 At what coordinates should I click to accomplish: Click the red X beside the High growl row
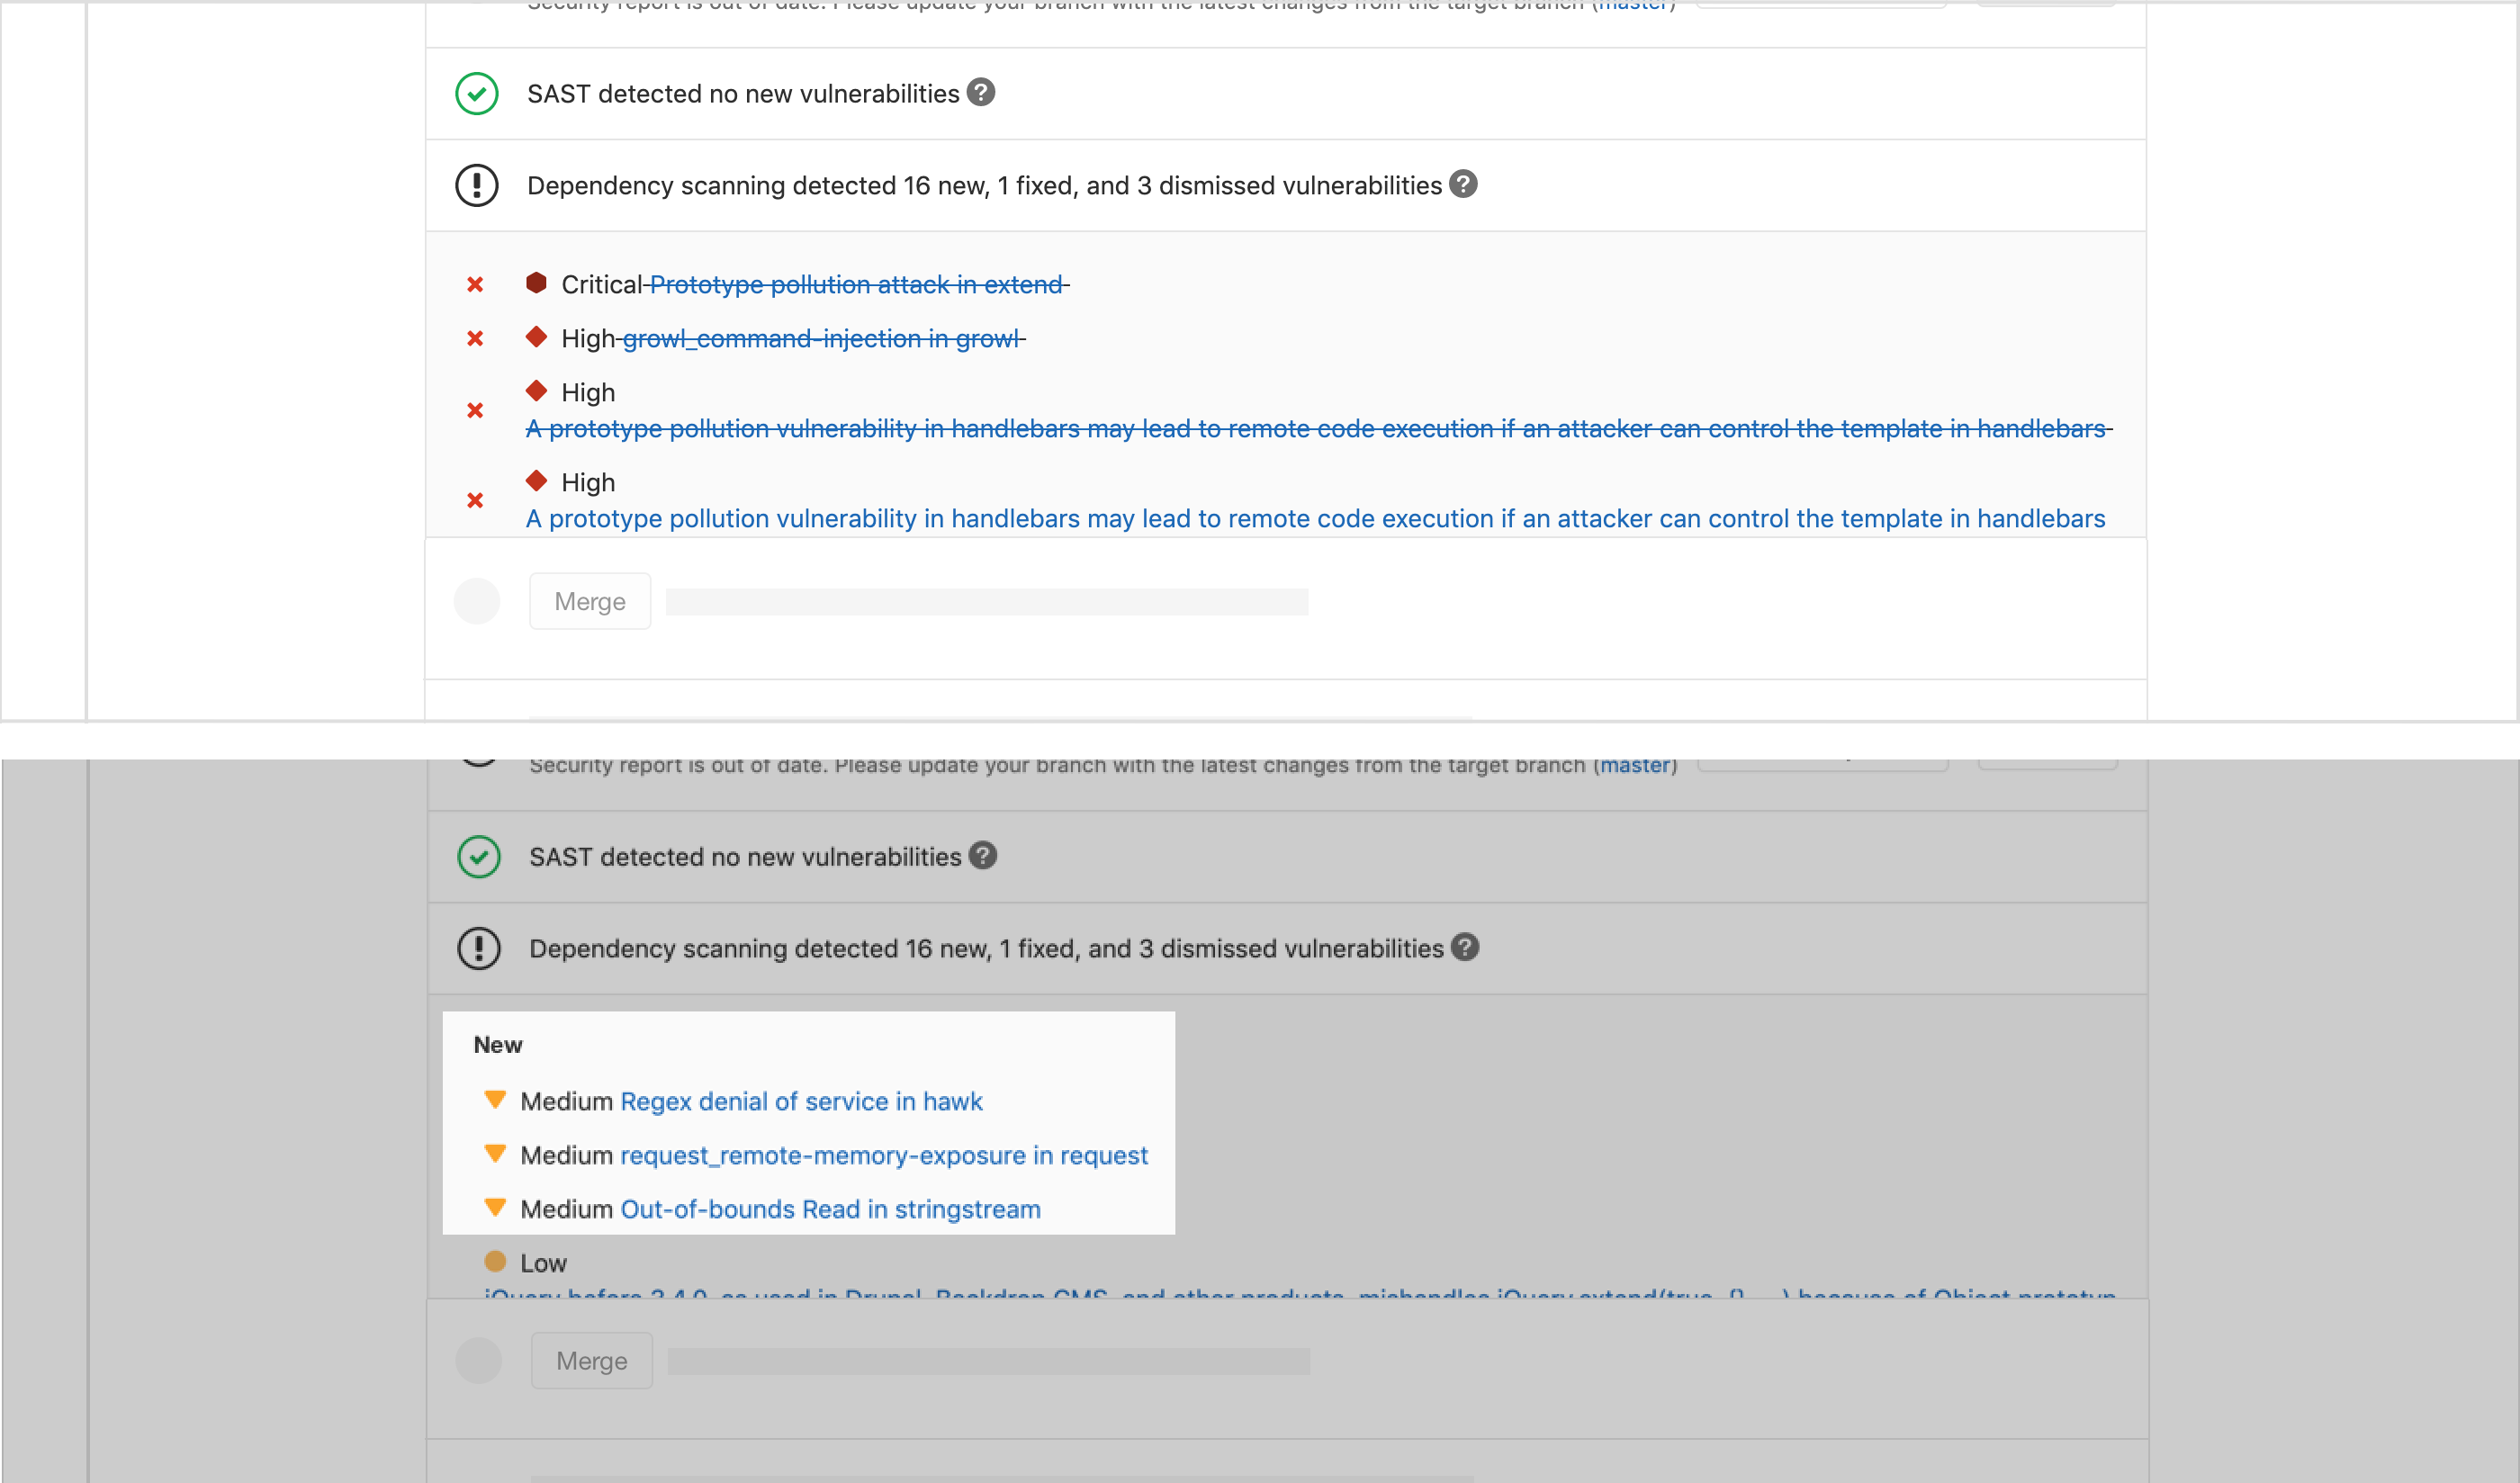(x=475, y=339)
